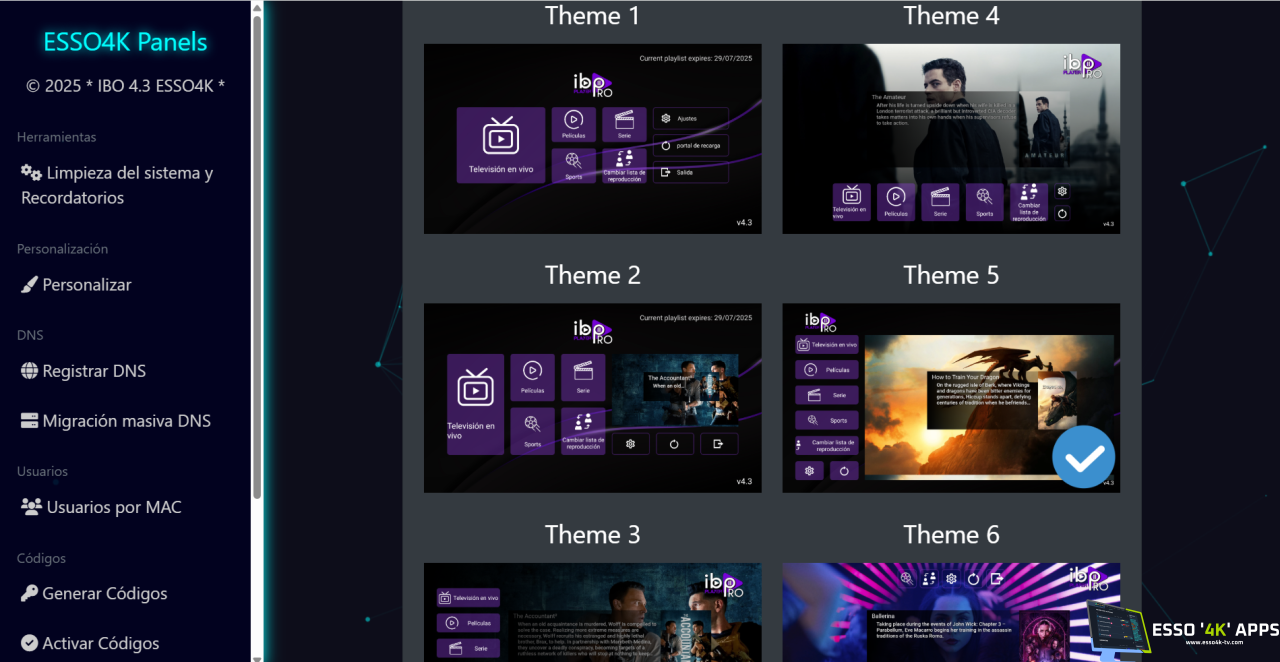Click the sidebar vertical scrollbar

pos(257,250)
